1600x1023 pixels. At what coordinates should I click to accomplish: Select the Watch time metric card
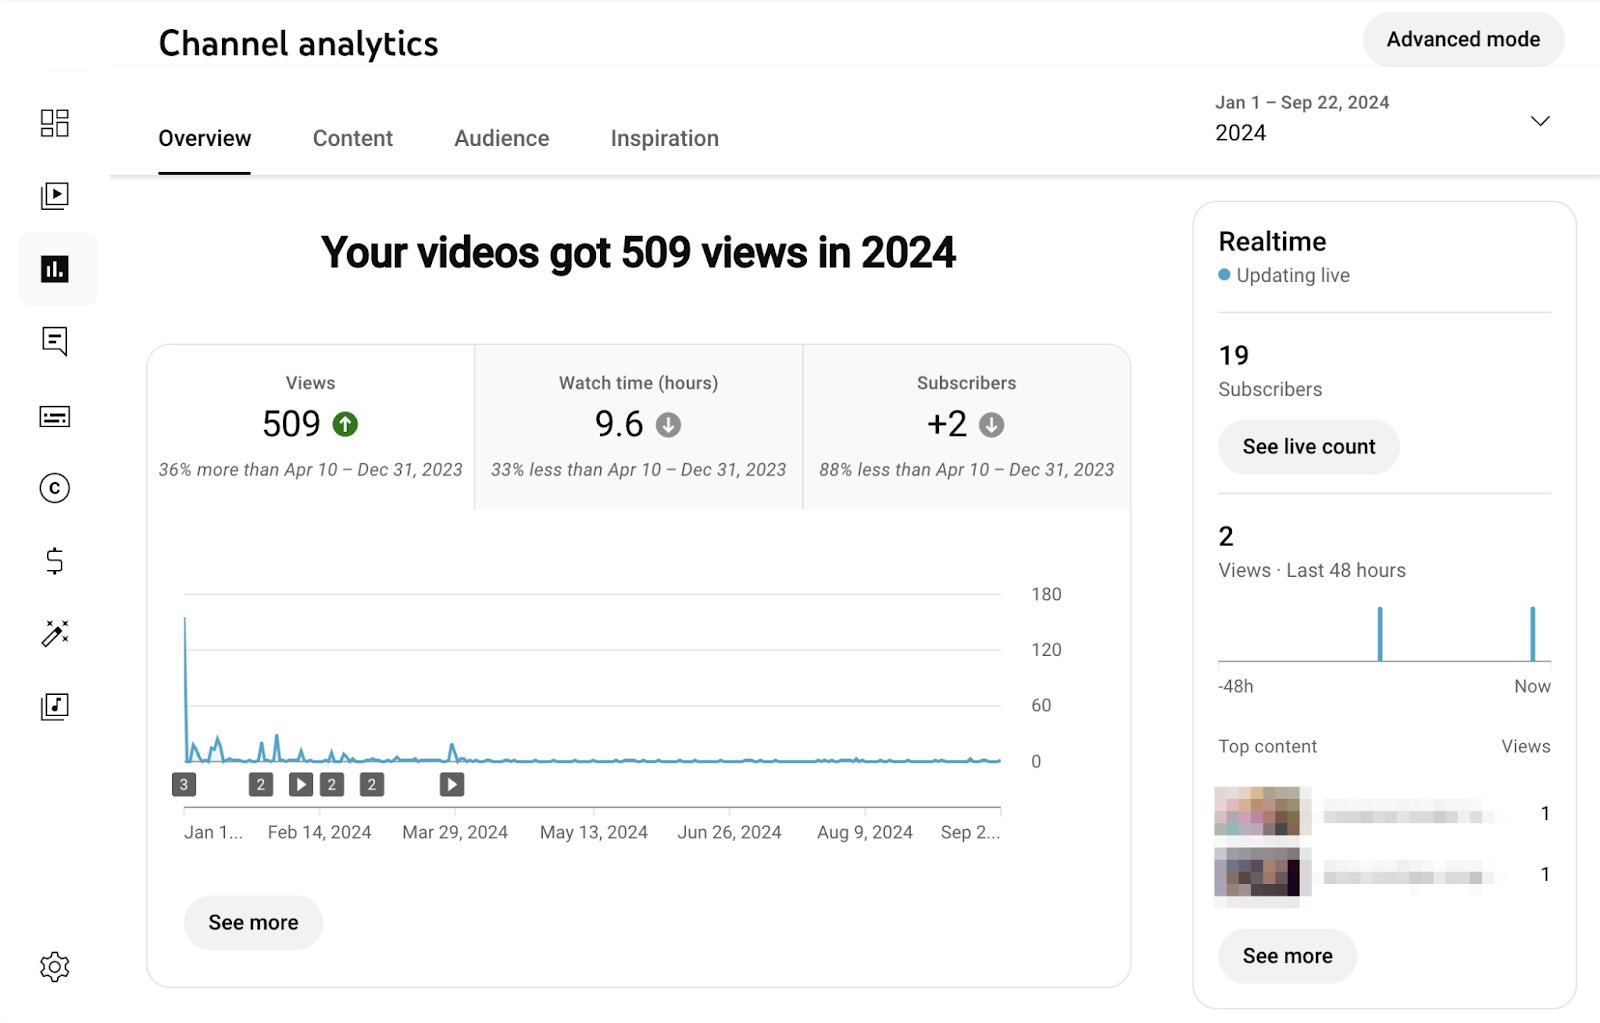click(637, 425)
